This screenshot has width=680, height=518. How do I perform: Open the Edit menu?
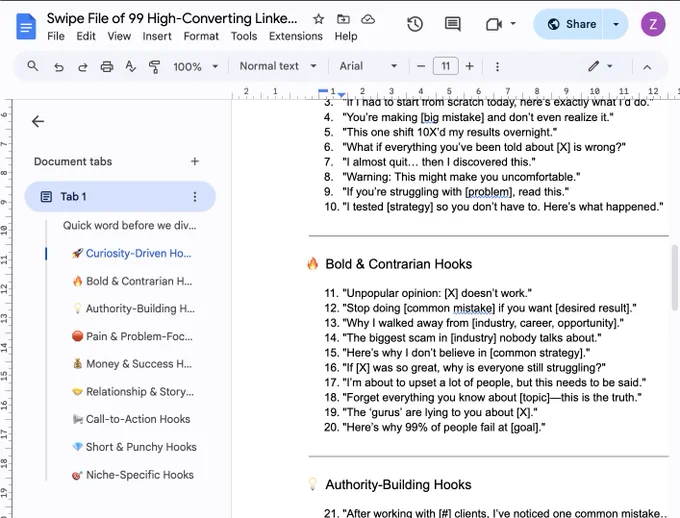(x=86, y=36)
